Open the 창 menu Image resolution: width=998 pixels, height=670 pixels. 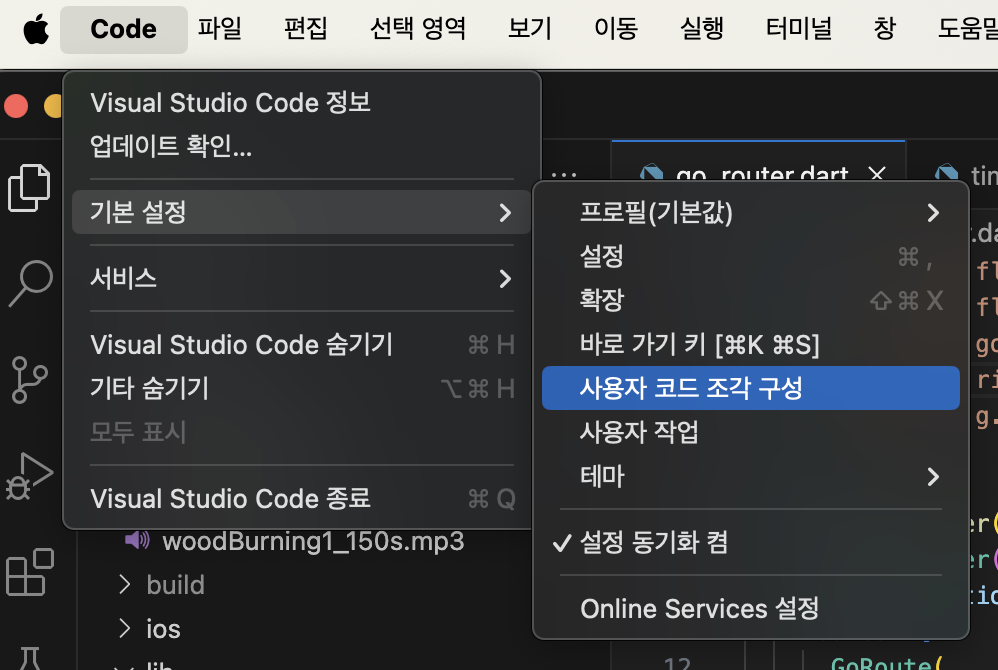pyautogui.click(x=885, y=29)
